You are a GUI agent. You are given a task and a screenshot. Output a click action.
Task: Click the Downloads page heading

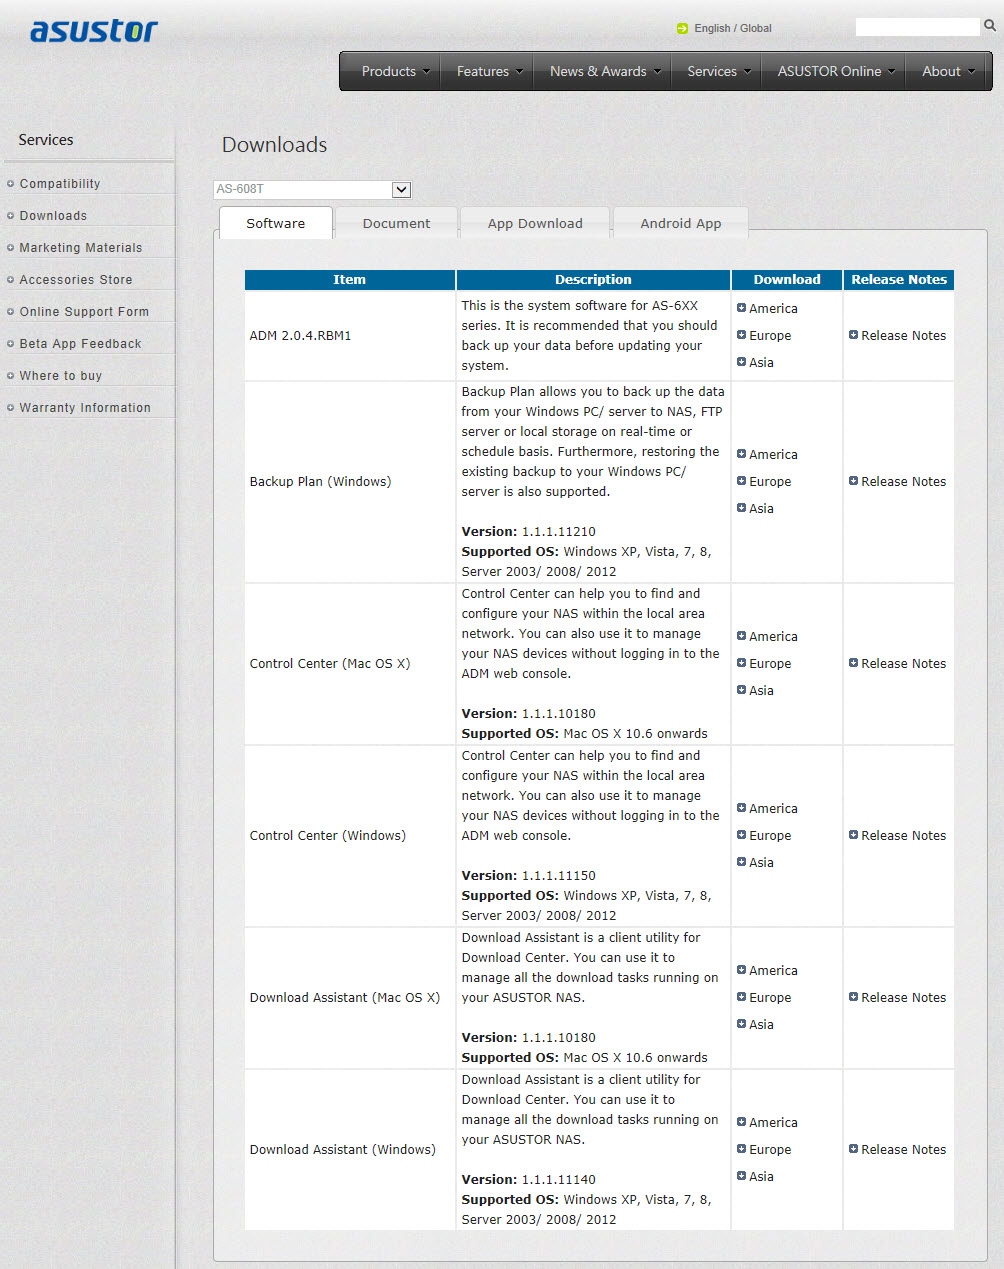tap(275, 145)
